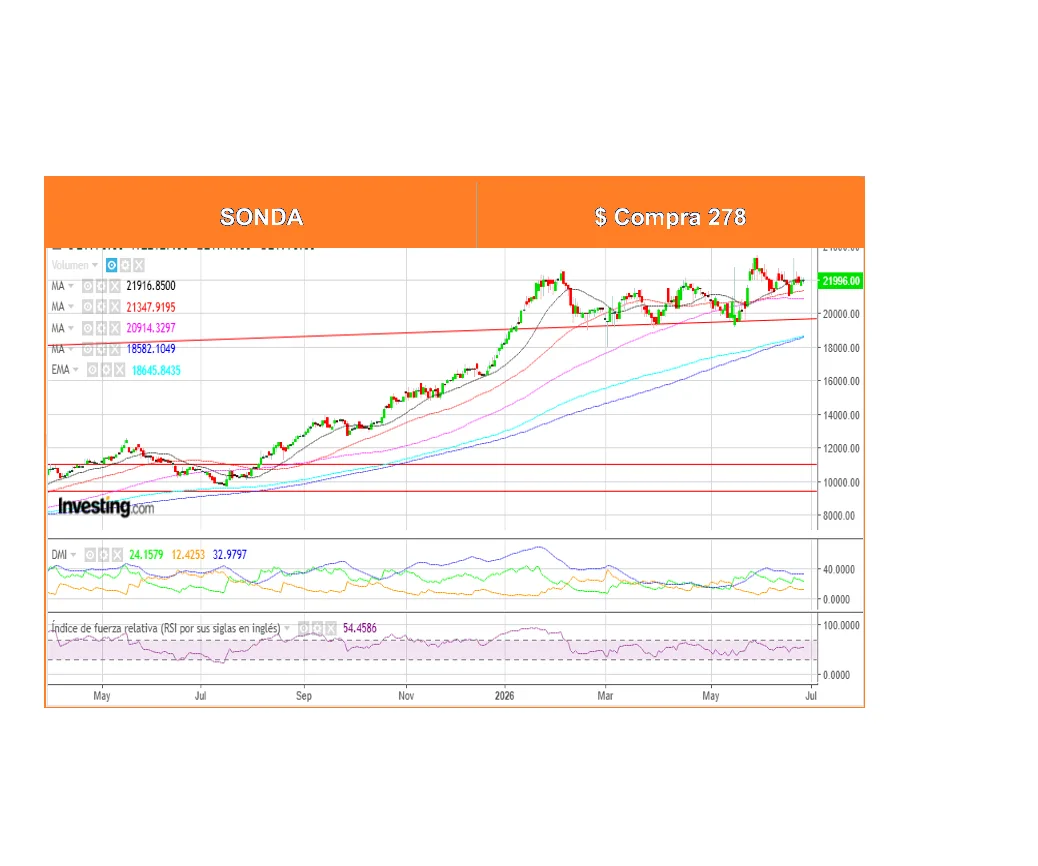Remove the Volumen indicator with its X icon

(x=138, y=265)
